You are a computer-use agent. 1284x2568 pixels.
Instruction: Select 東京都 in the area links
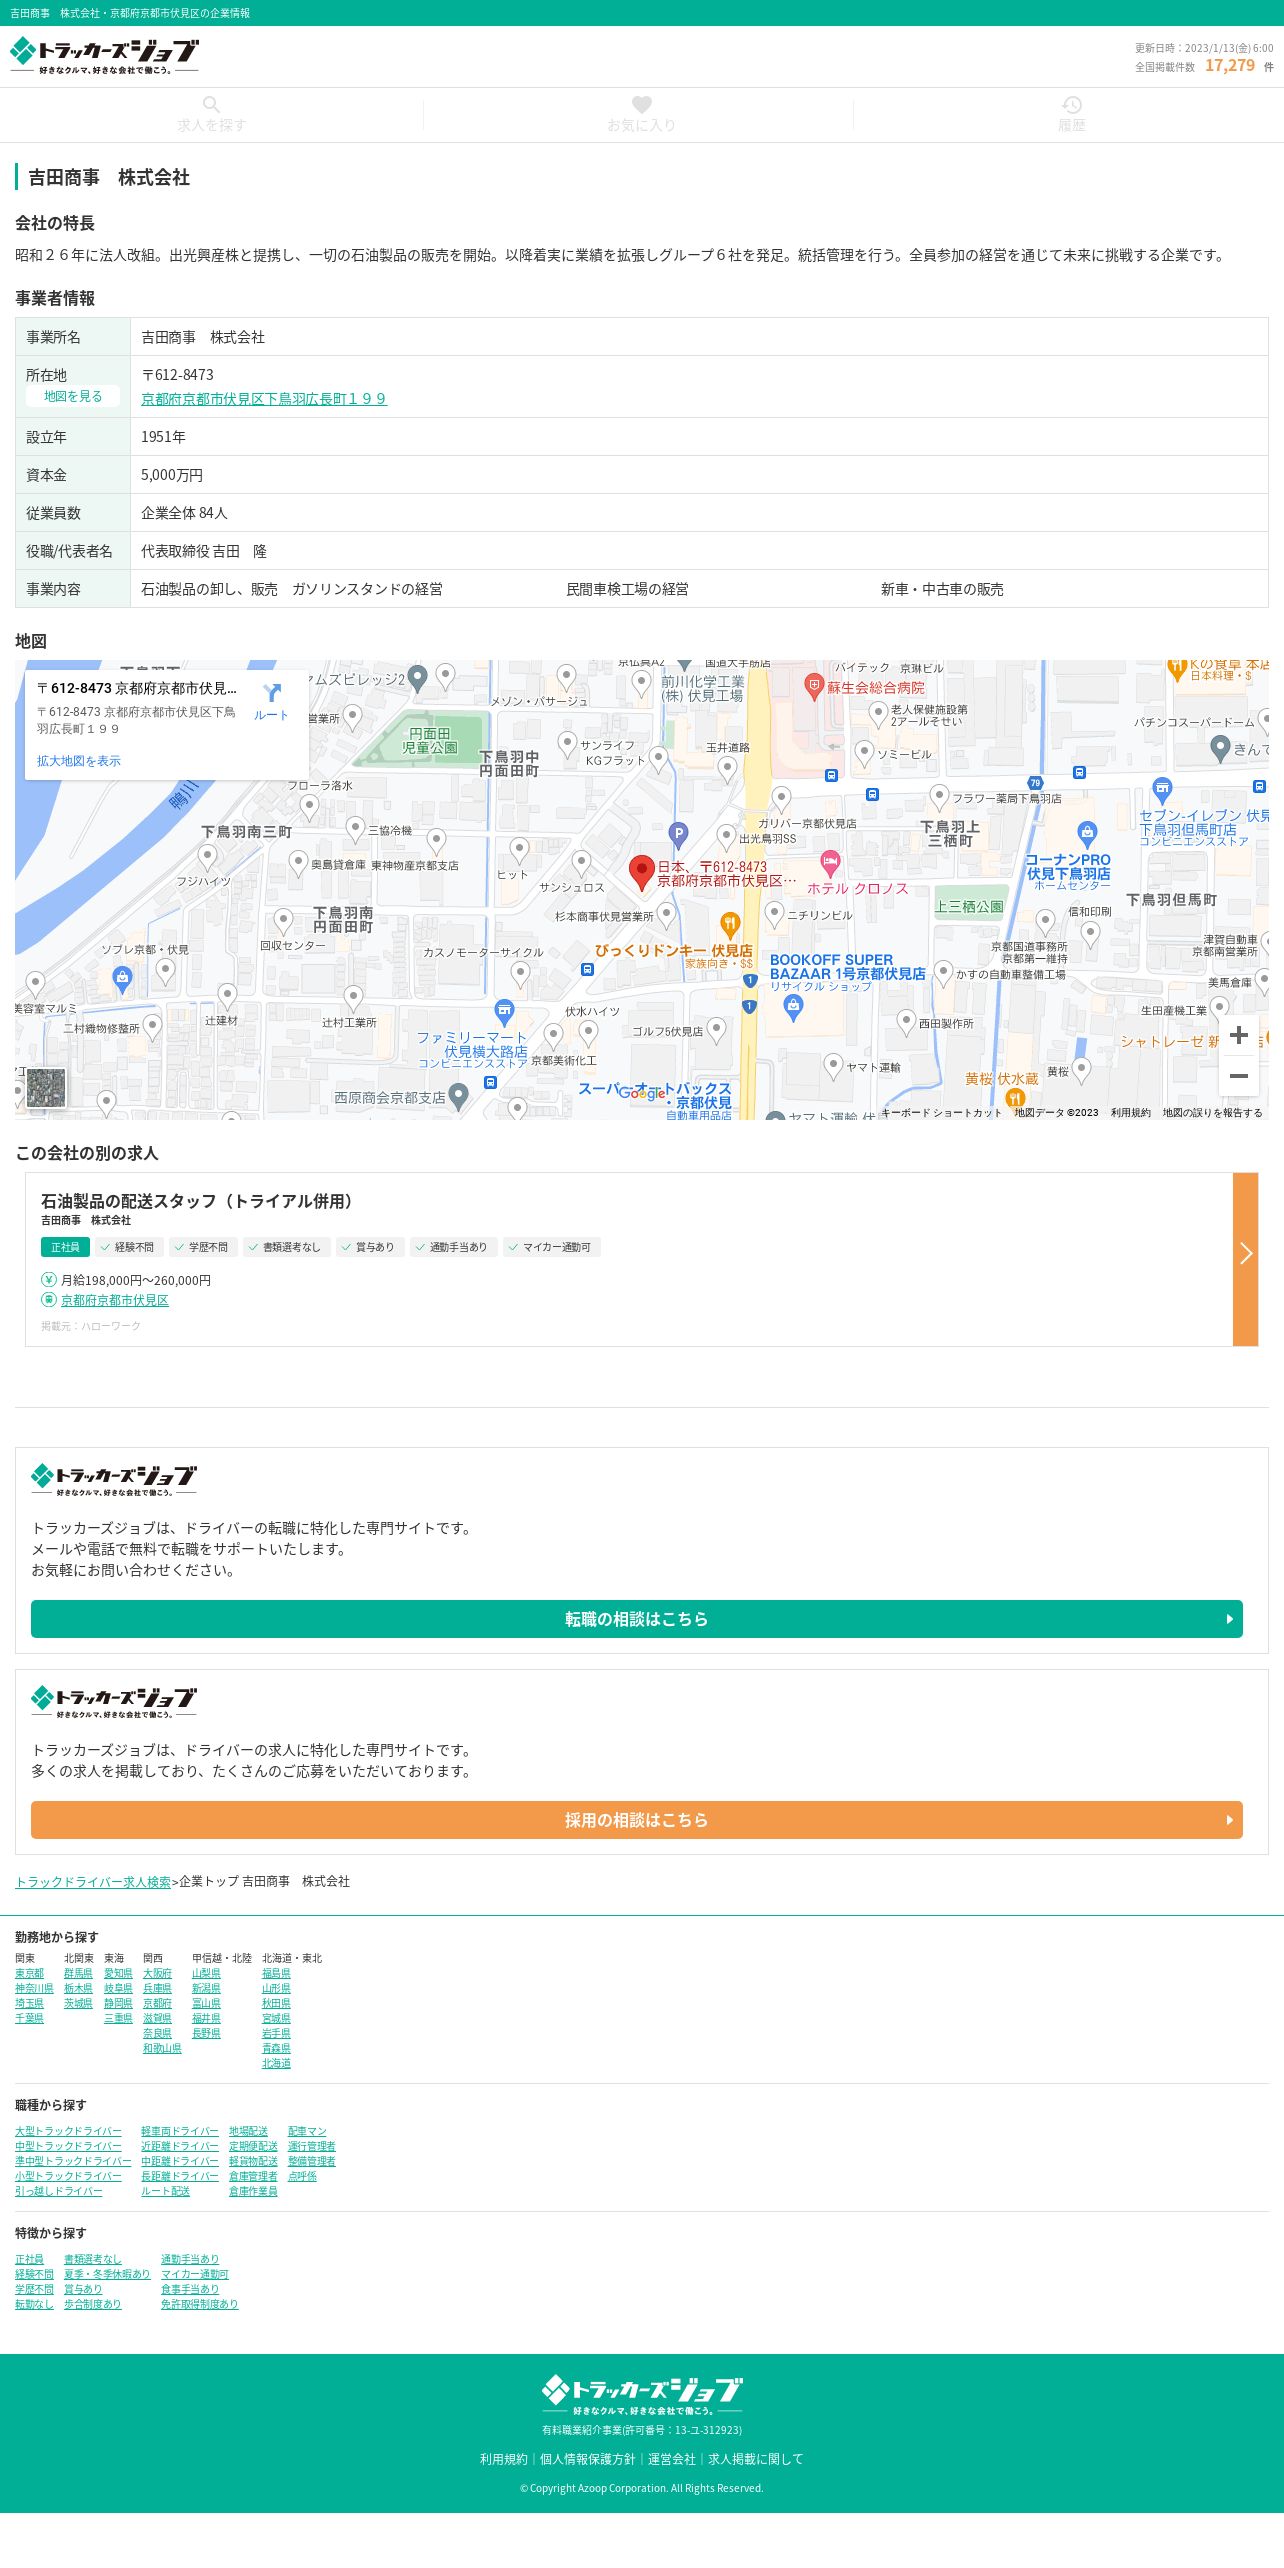click(x=30, y=1974)
